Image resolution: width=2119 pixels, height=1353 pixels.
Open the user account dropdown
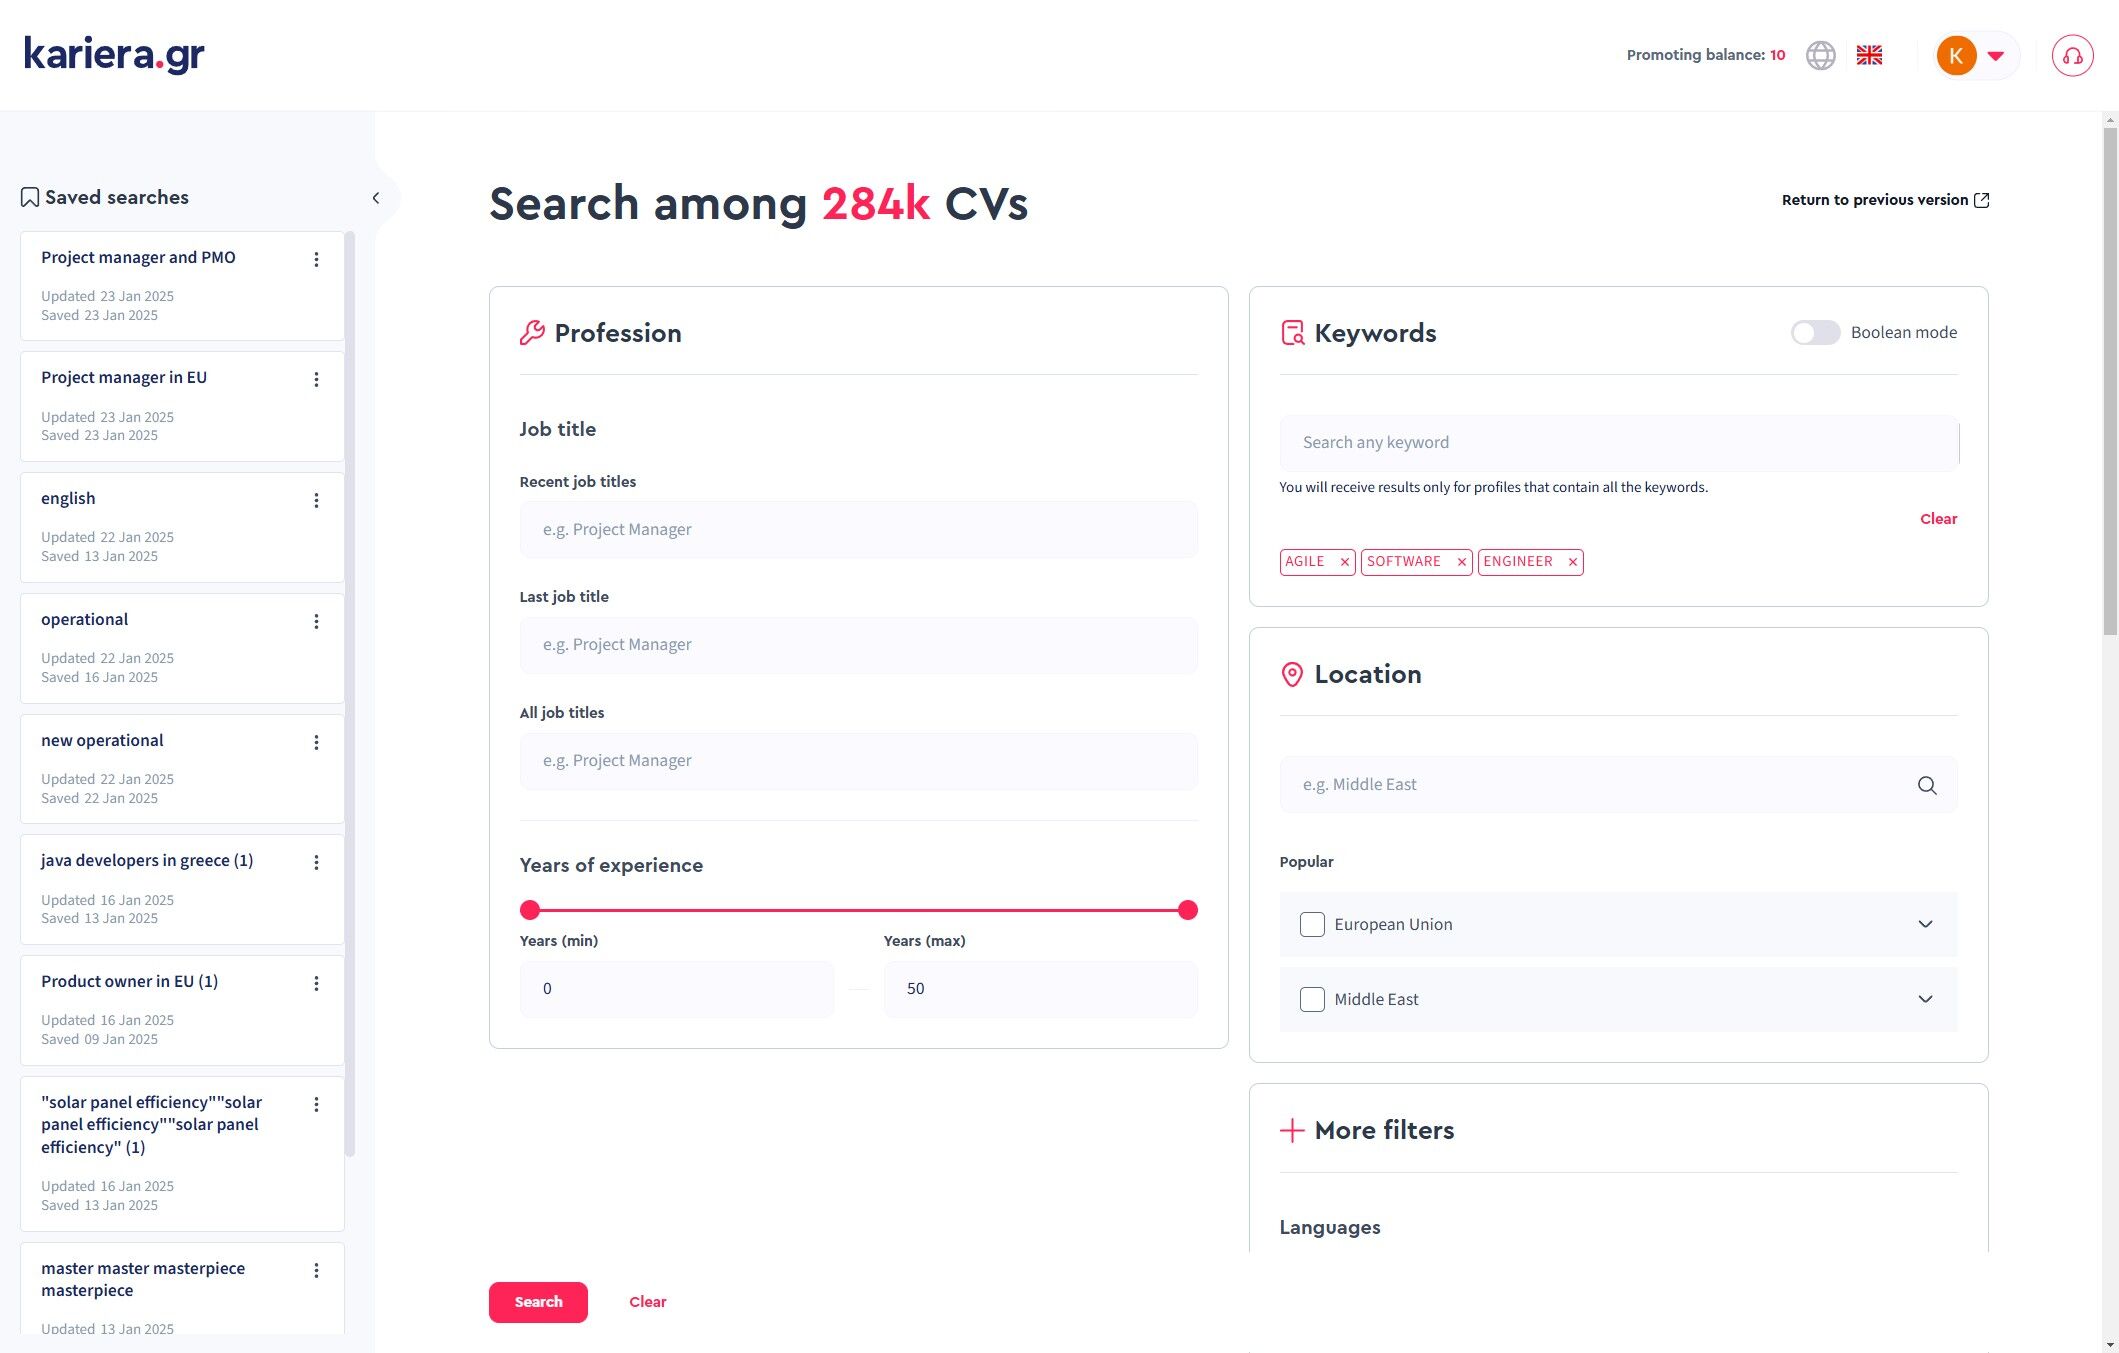coord(1975,56)
